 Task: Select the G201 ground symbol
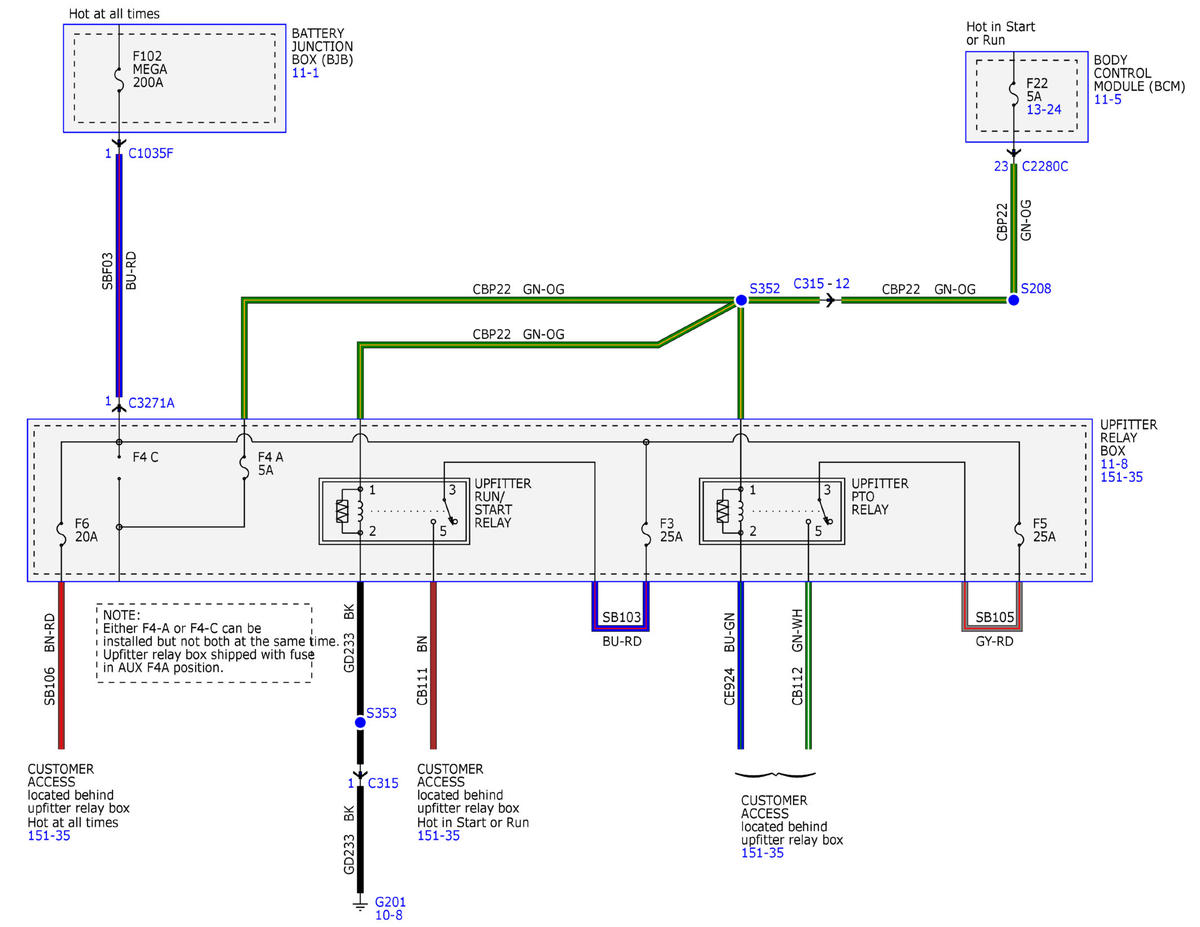359,907
